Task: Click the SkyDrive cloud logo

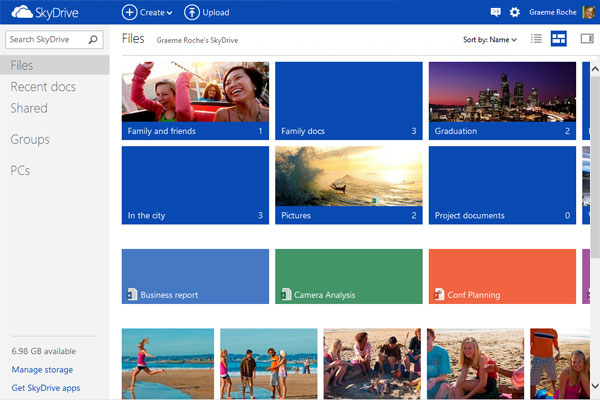Action: point(19,12)
